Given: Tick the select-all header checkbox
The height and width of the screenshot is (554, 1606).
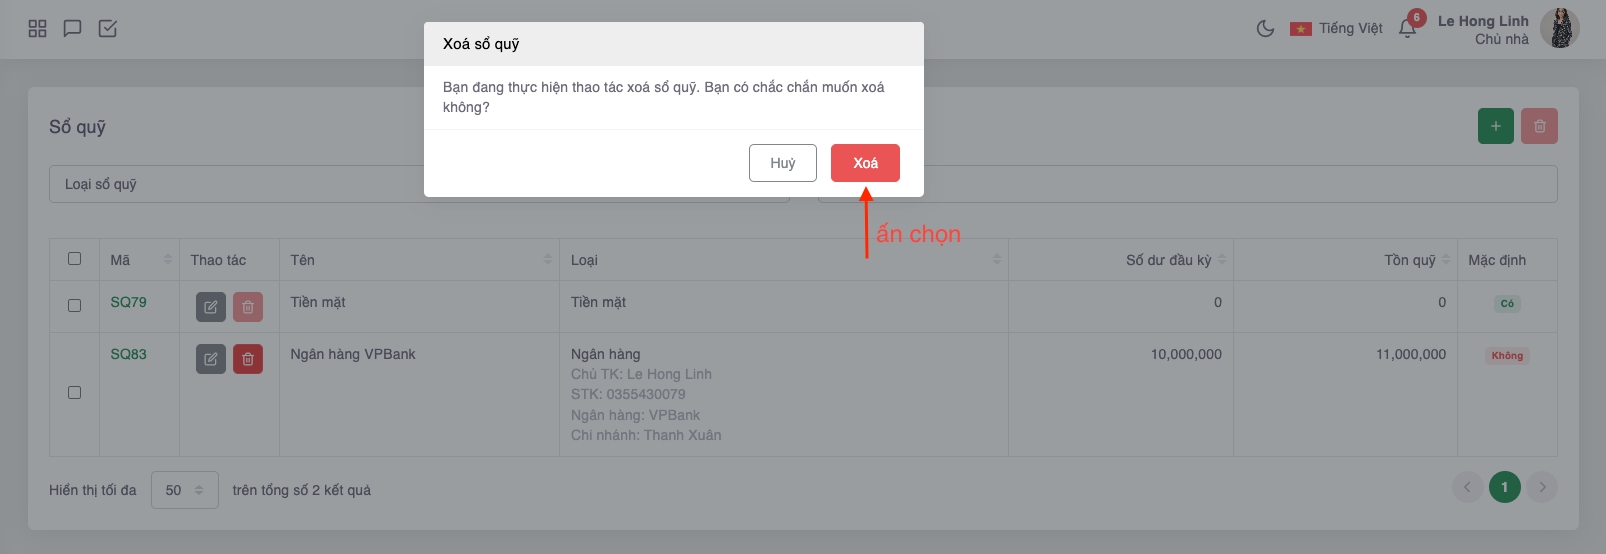Looking at the screenshot, I should click(74, 259).
